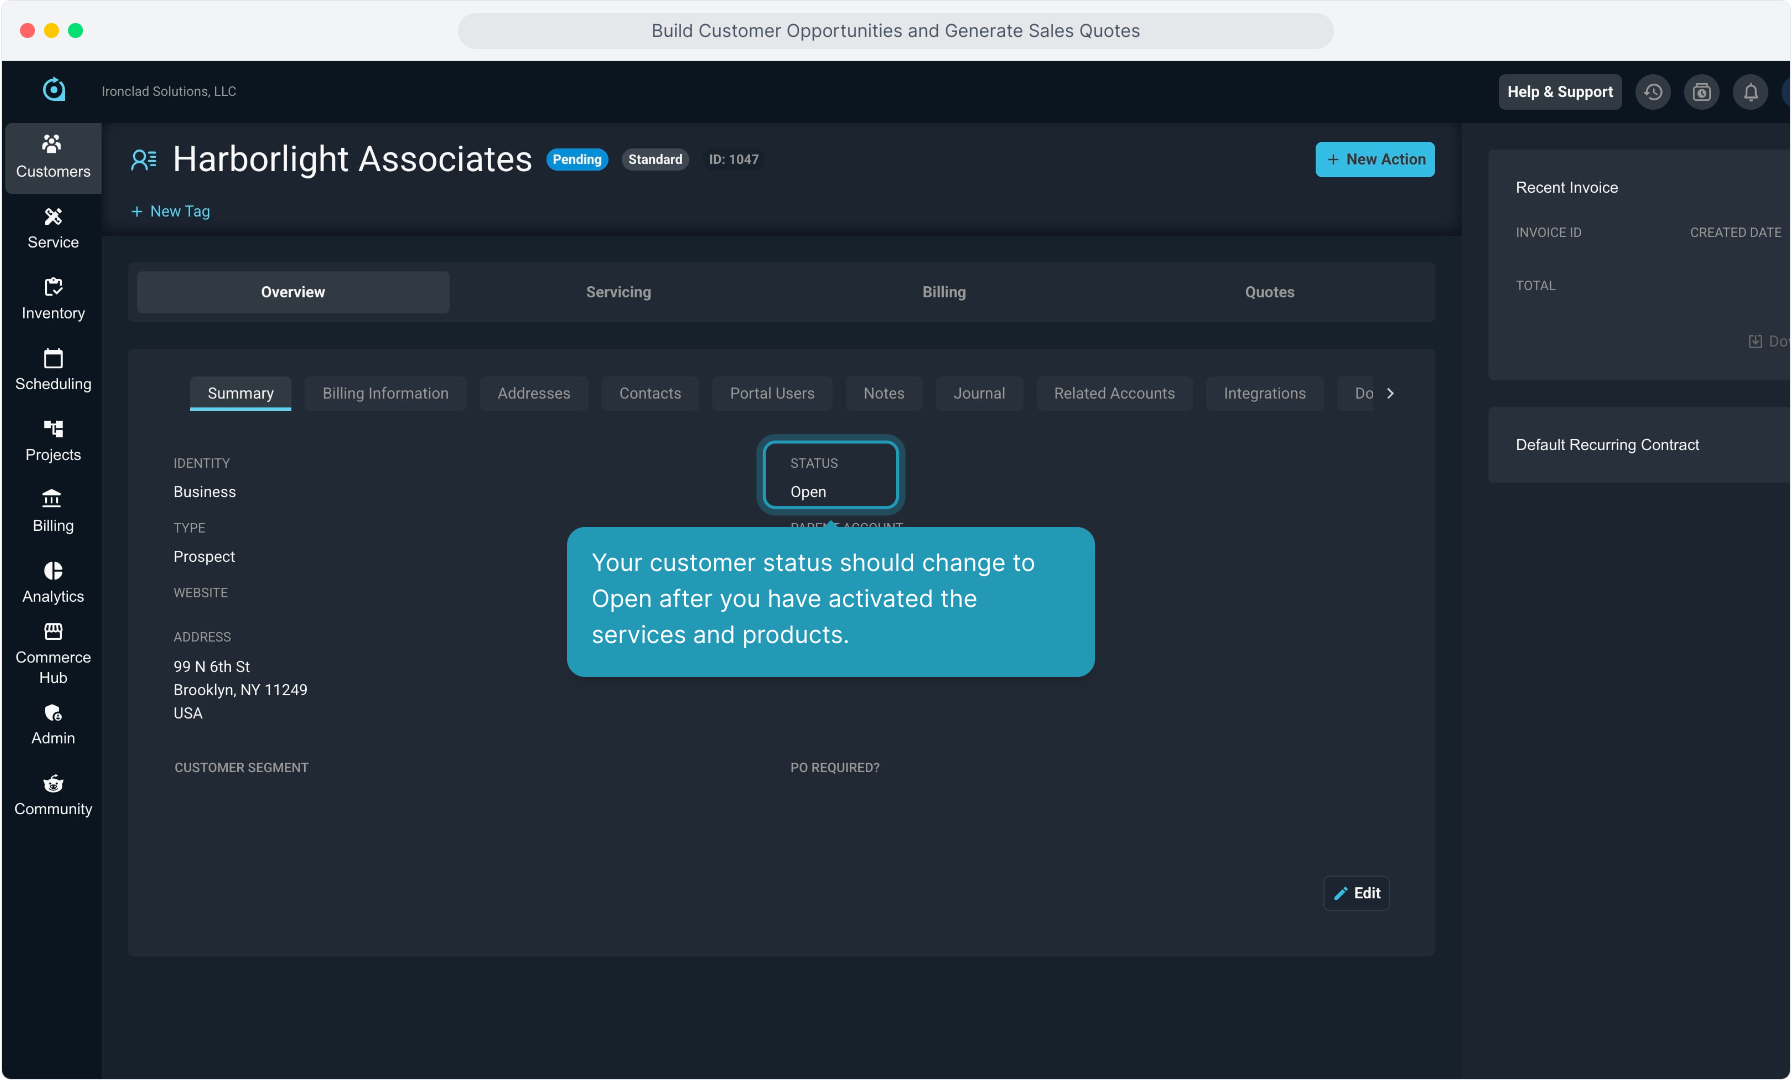Open the Related Accounts sub-tab
This screenshot has height=1080, width=1792.
click(x=1114, y=393)
